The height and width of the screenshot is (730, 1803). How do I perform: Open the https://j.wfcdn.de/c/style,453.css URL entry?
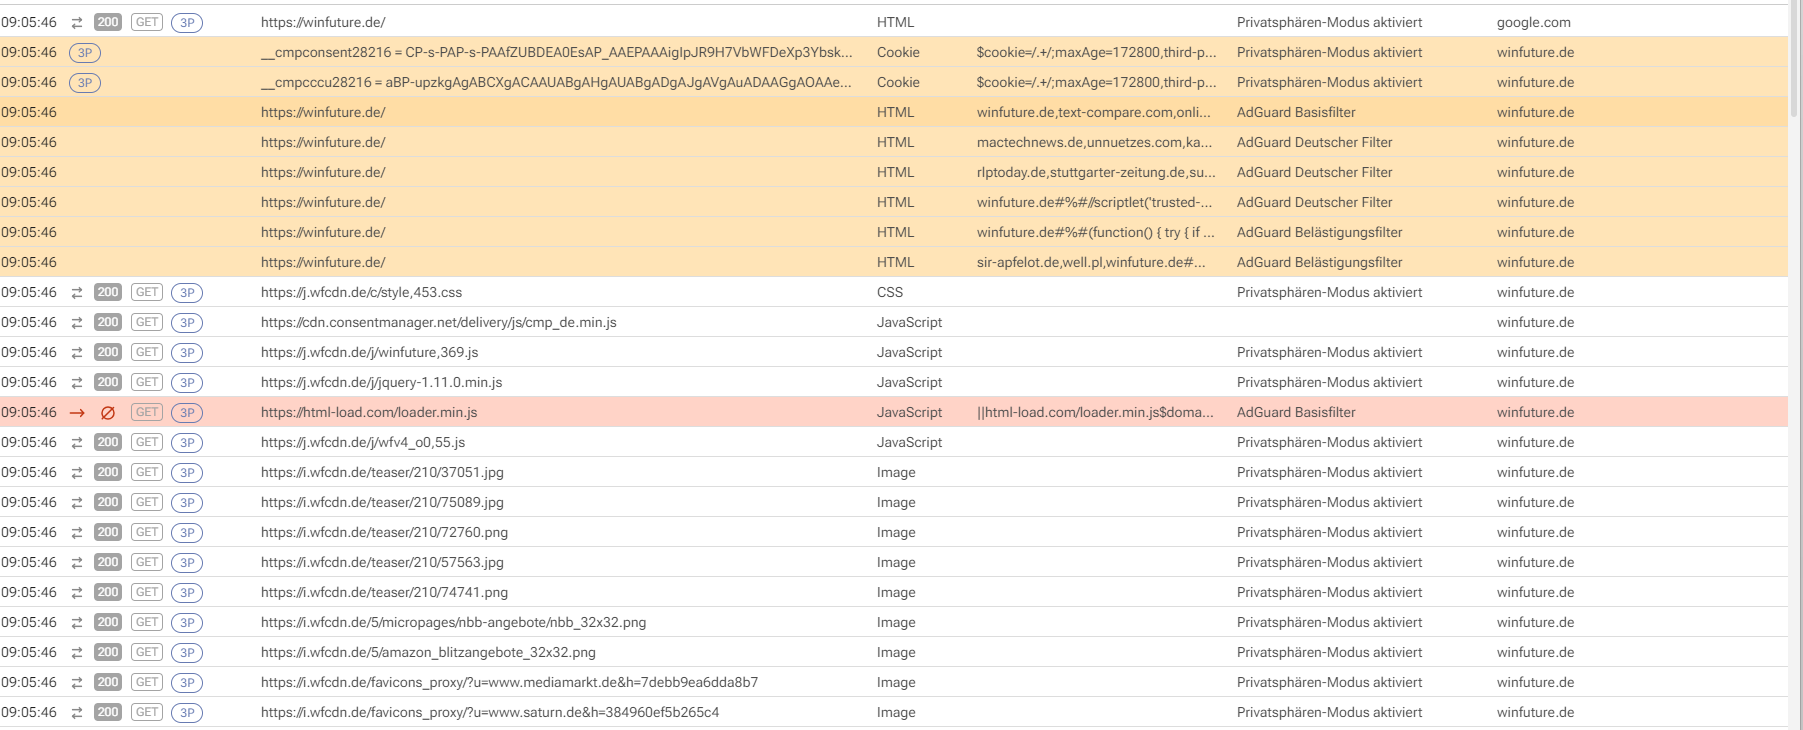coord(361,292)
